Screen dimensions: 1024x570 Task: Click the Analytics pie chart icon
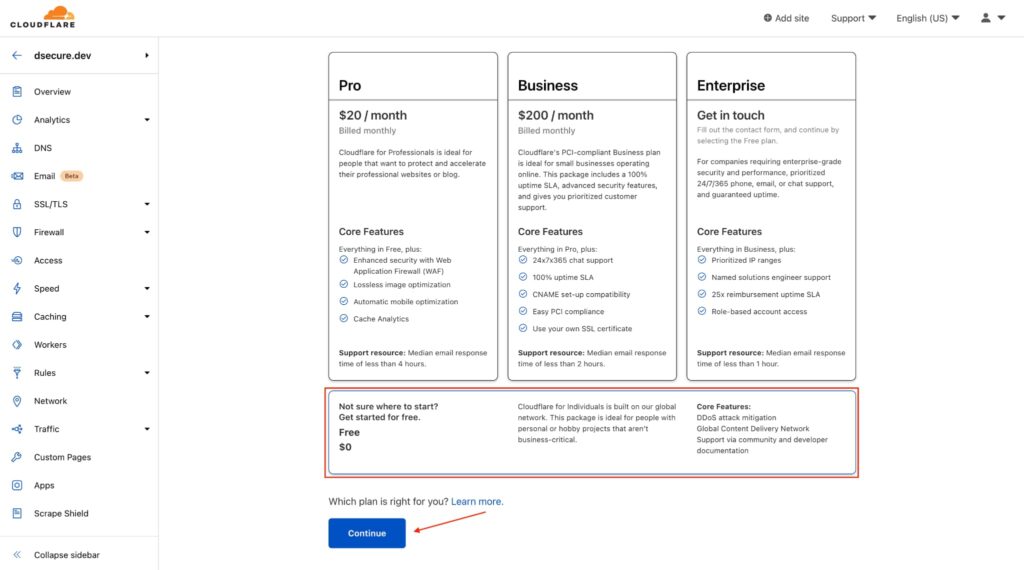pos(17,119)
